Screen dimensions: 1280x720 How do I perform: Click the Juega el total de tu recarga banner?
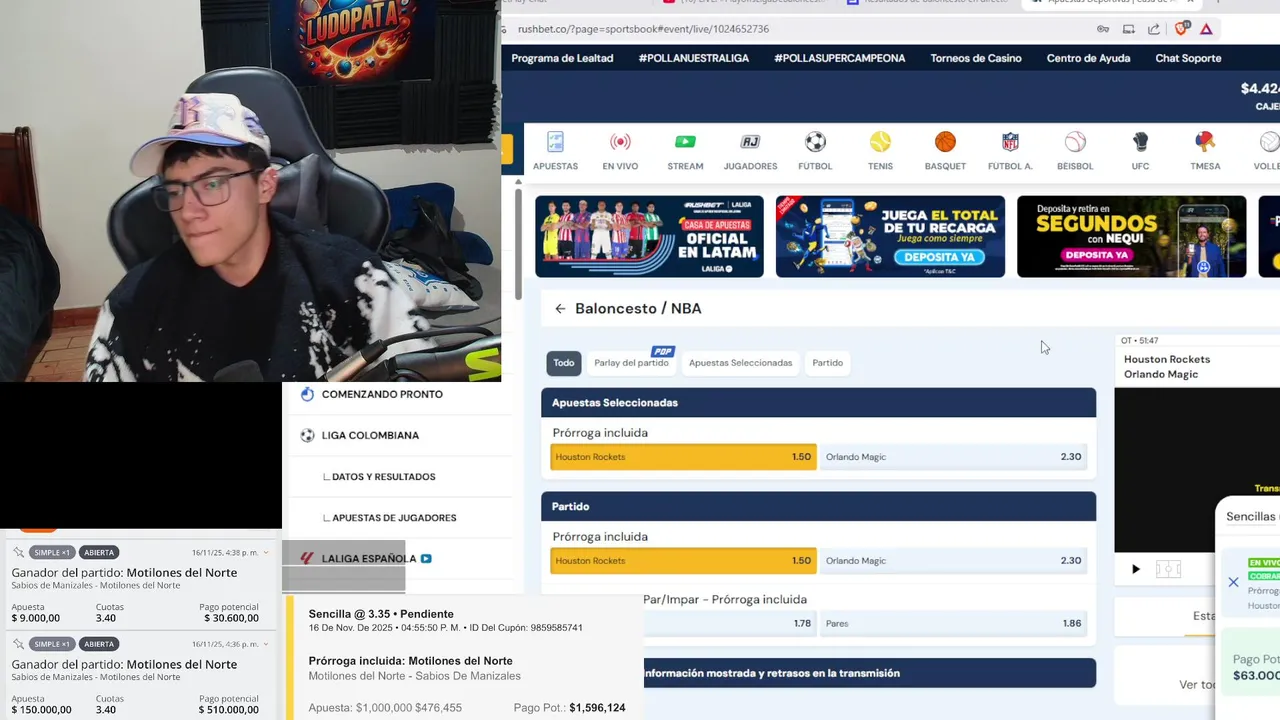click(x=890, y=236)
